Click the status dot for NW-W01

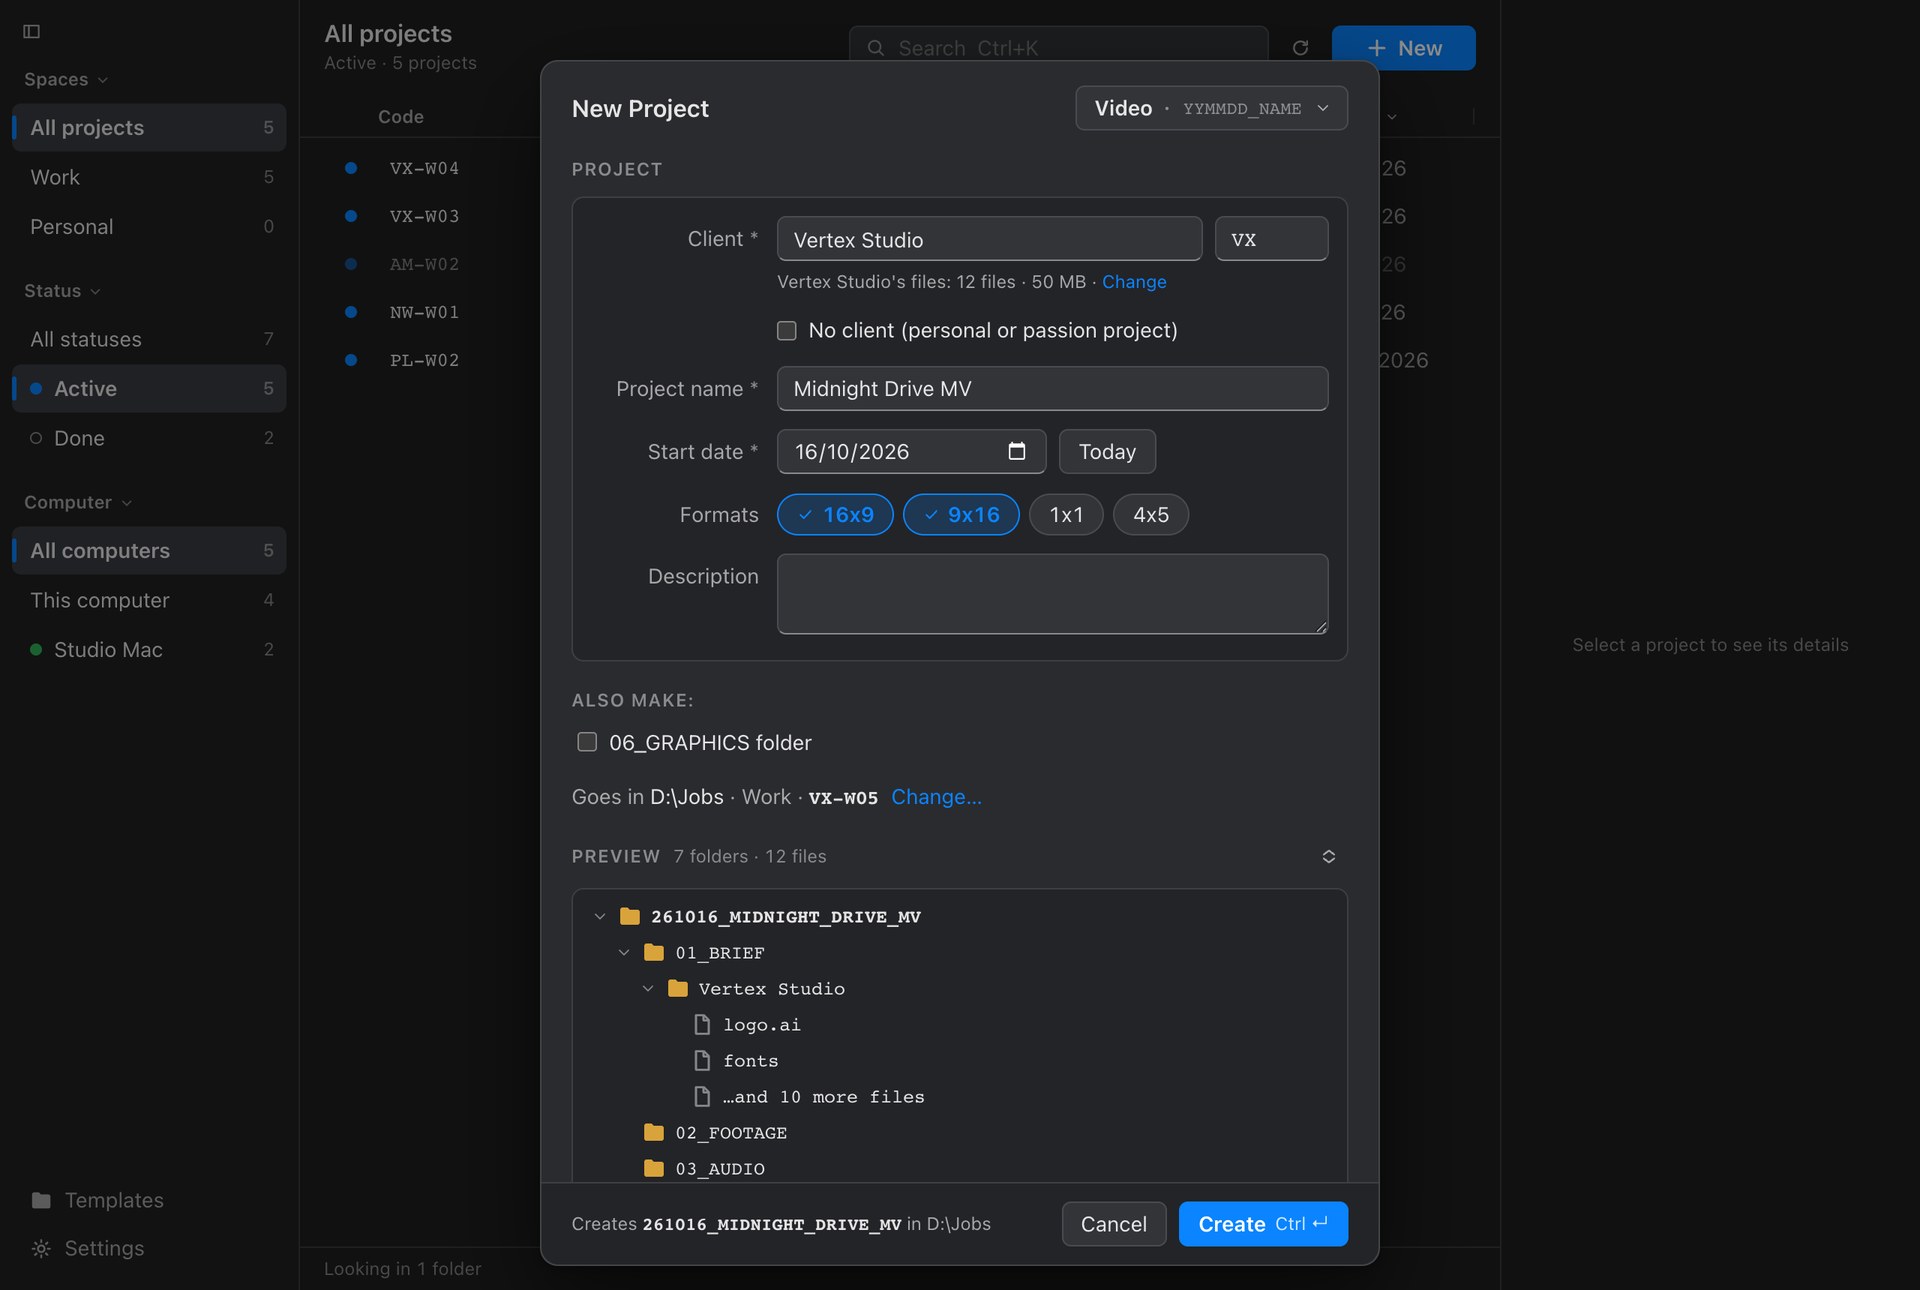click(351, 312)
